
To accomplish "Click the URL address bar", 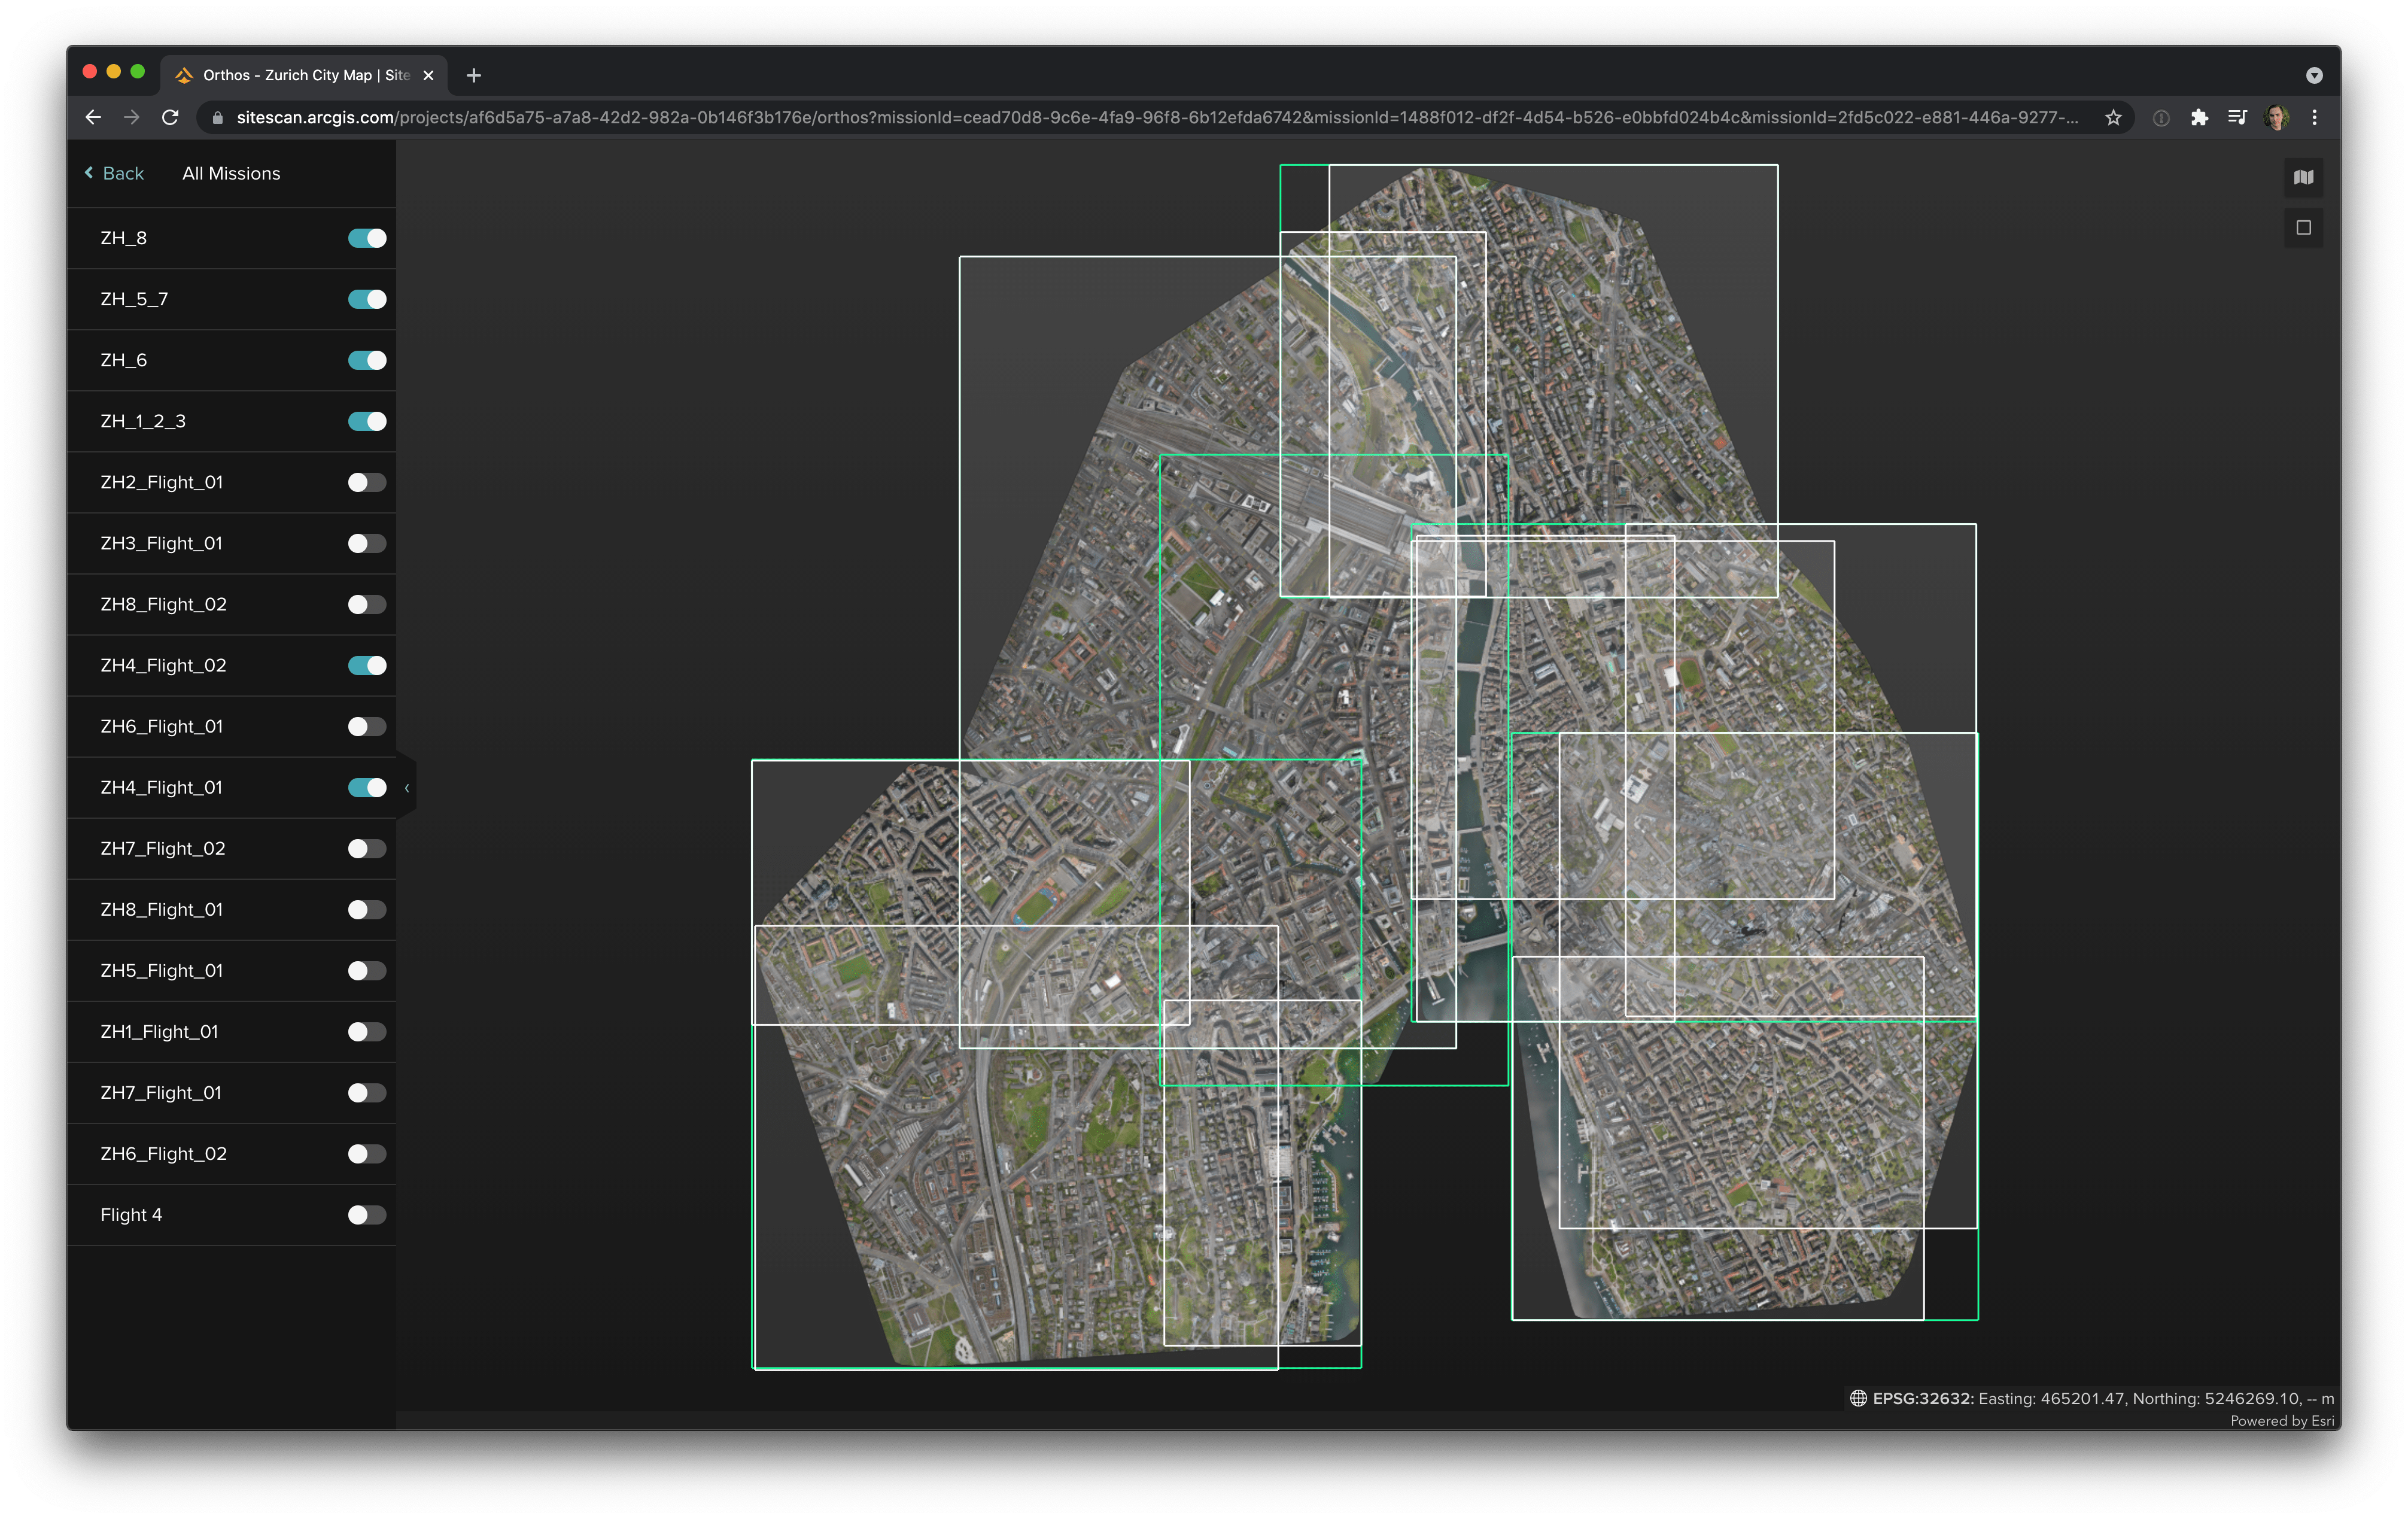I will coord(1150,118).
